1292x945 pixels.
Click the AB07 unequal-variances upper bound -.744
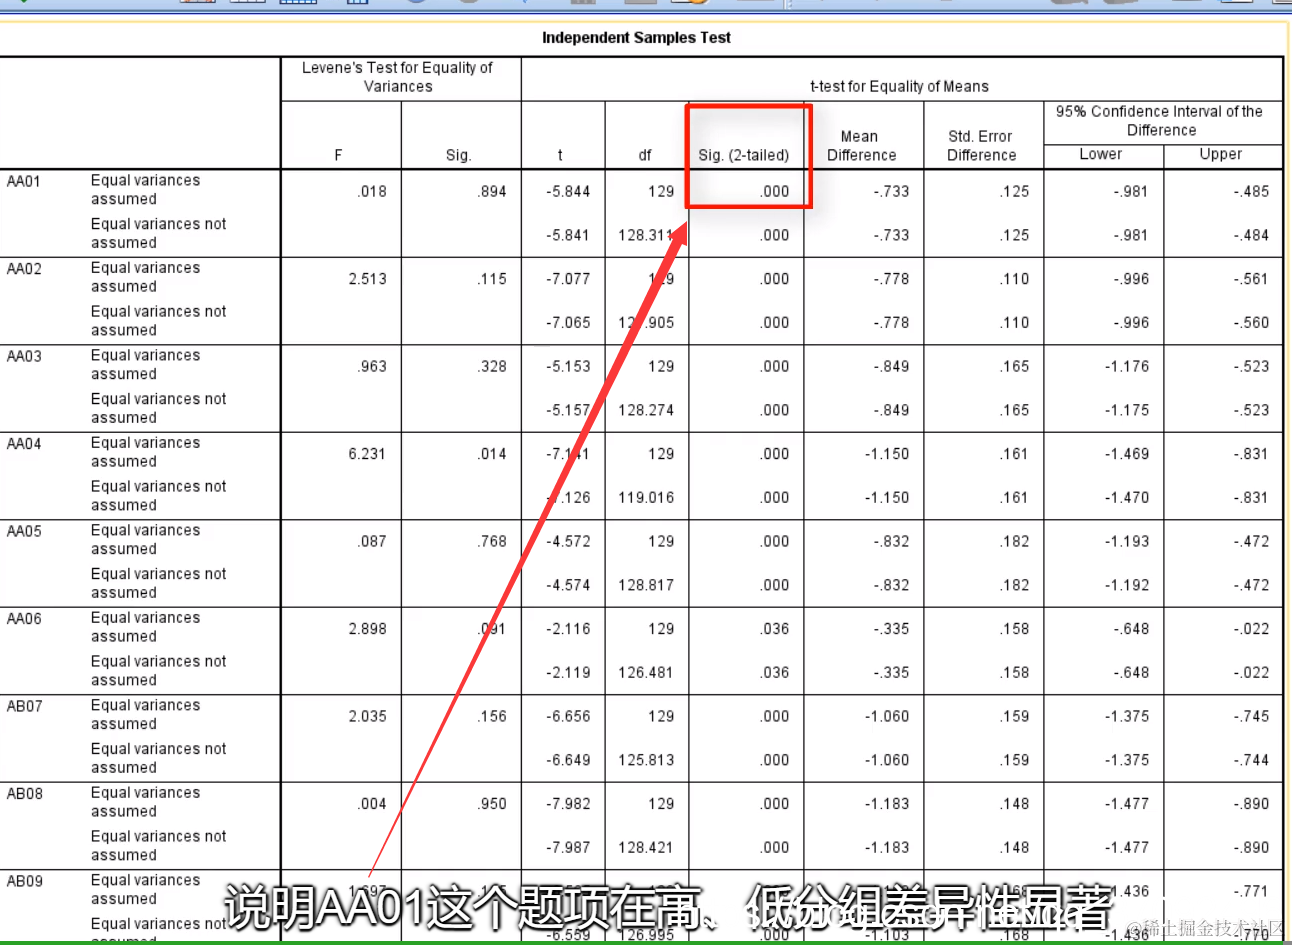tap(1251, 760)
